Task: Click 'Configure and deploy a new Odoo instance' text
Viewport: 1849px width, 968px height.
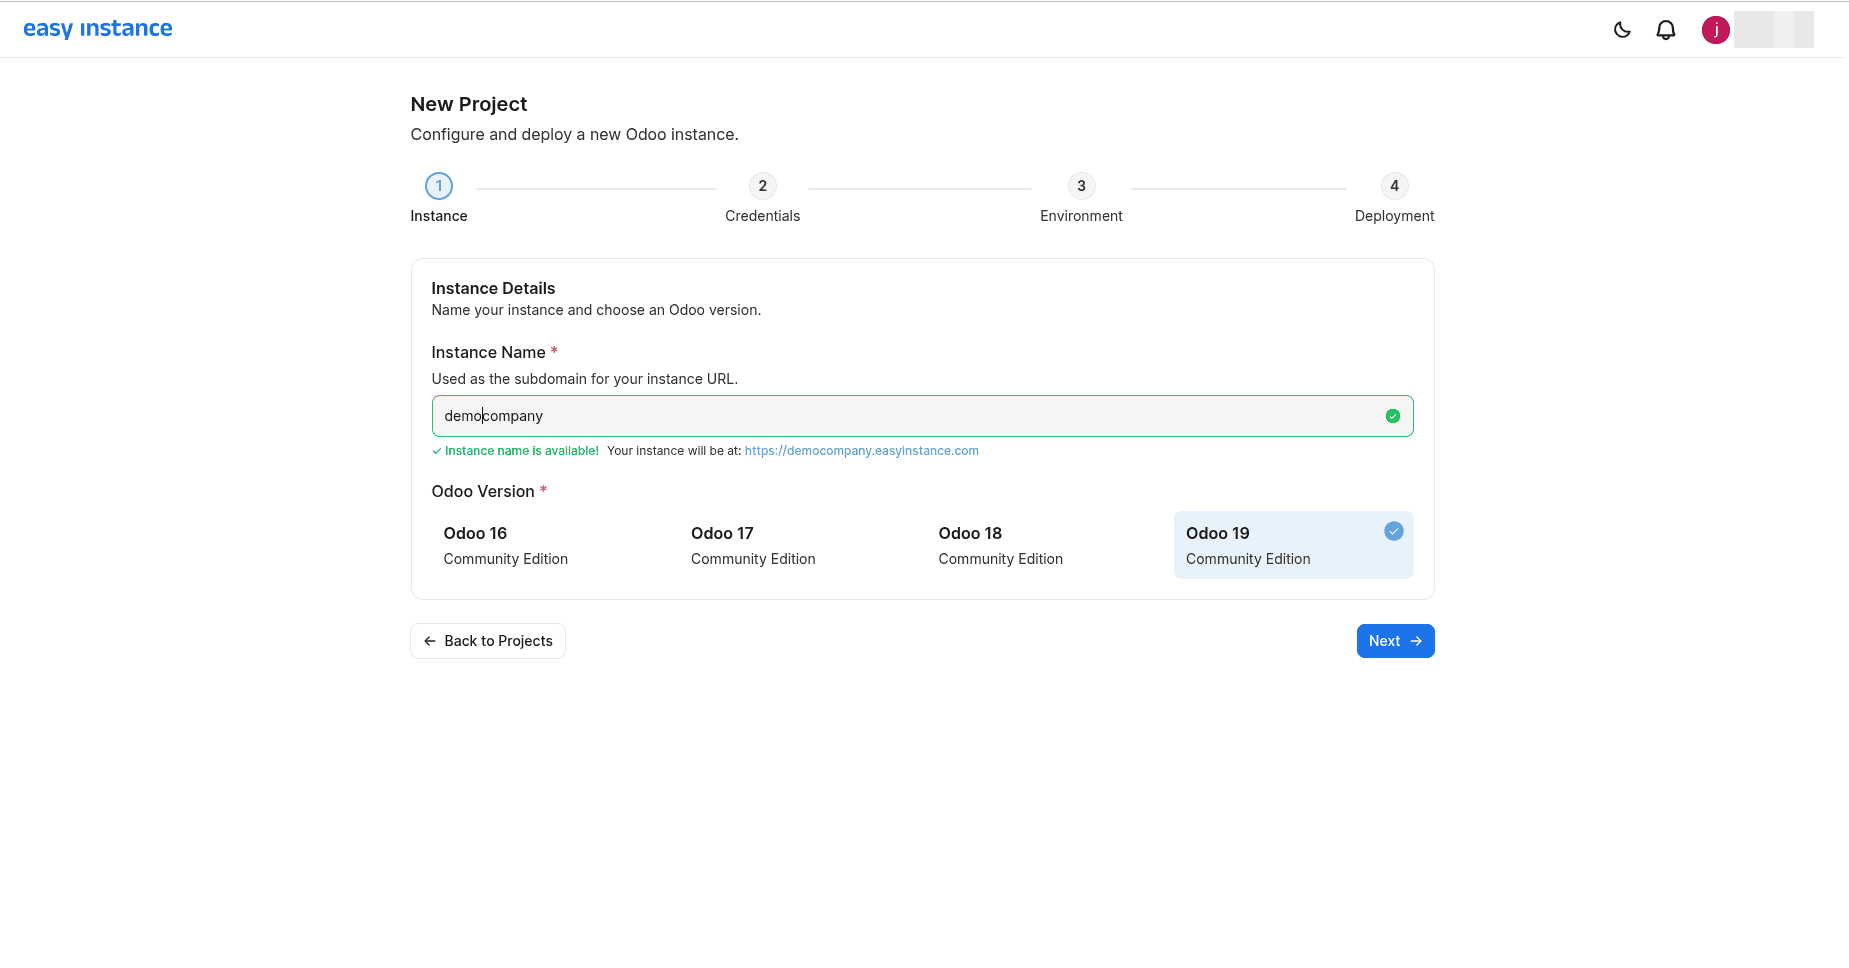Action: click(575, 134)
